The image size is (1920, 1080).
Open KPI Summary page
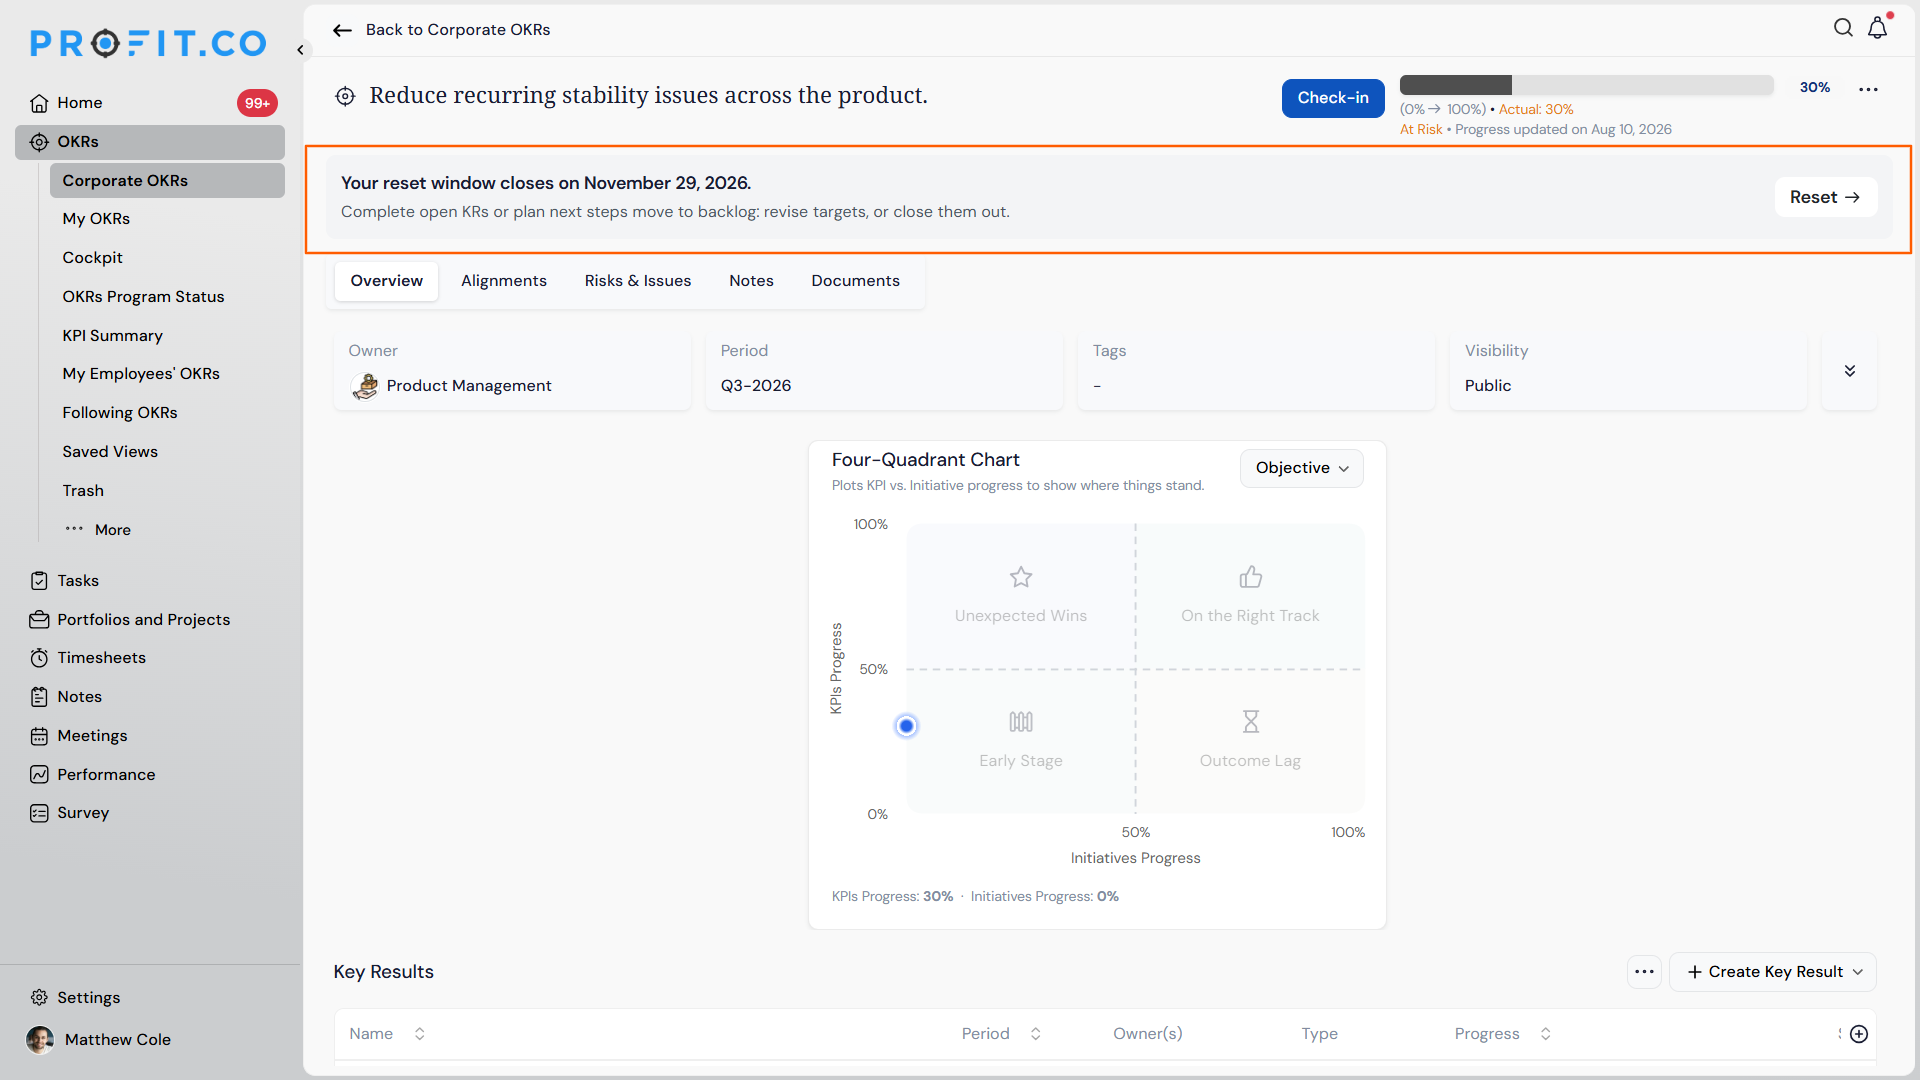[x=112, y=336]
